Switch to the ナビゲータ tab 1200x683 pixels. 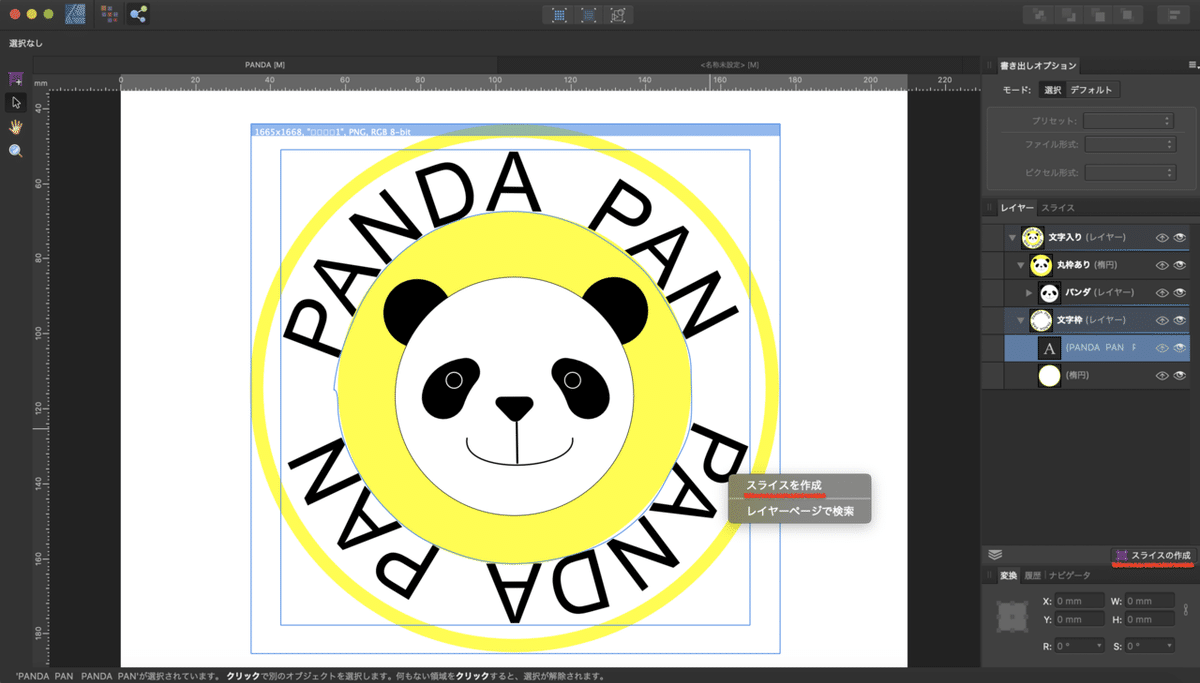pos(1069,575)
